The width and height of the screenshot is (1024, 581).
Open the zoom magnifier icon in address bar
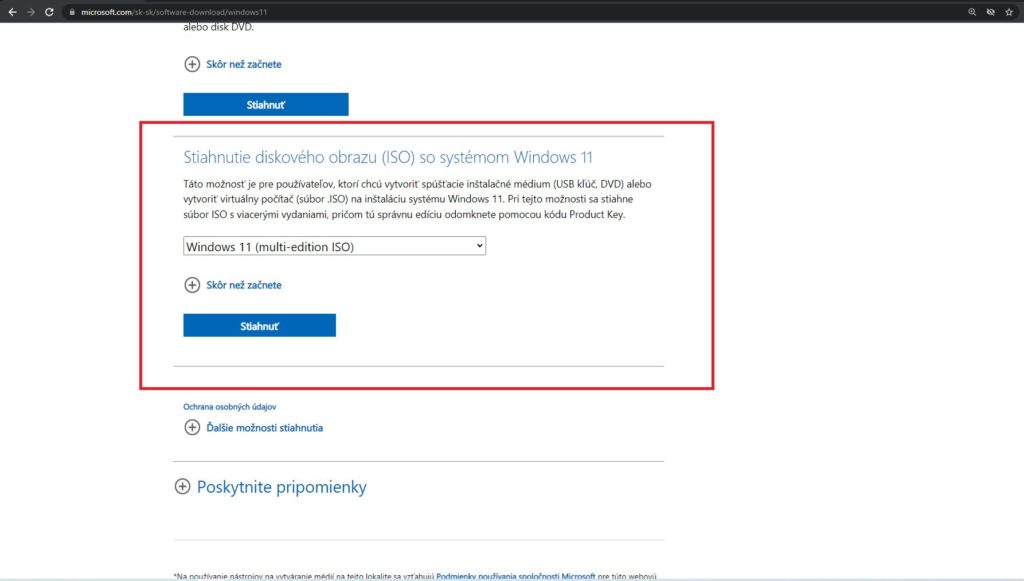click(x=972, y=11)
